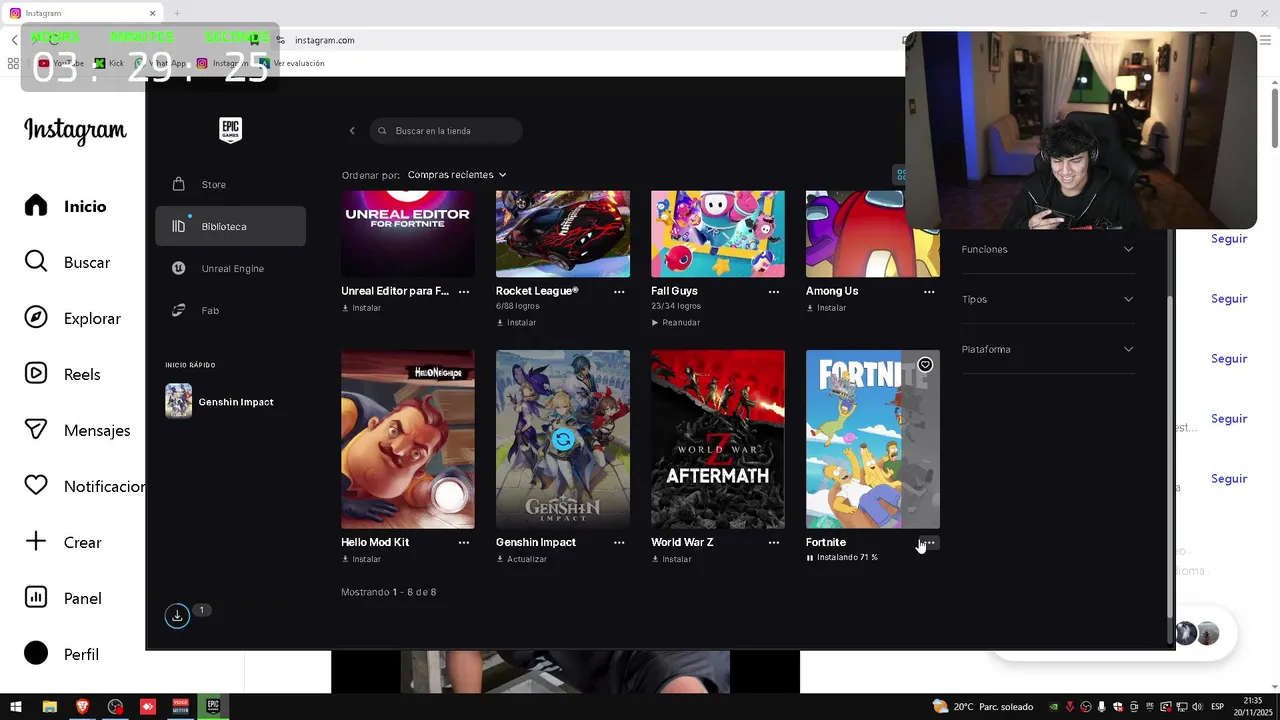1280x720 pixels.
Task: Click the instagram.com address bar
Action: [x=590, y=40]
